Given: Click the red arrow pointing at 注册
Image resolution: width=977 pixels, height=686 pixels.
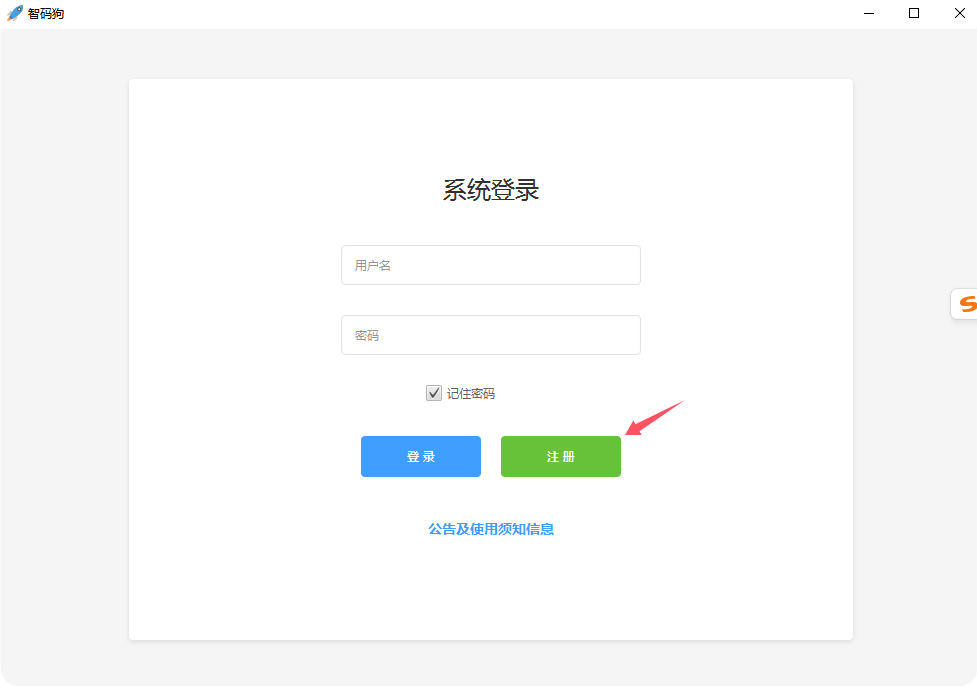Looking at the screenshot, I should (x=653, y=418).
